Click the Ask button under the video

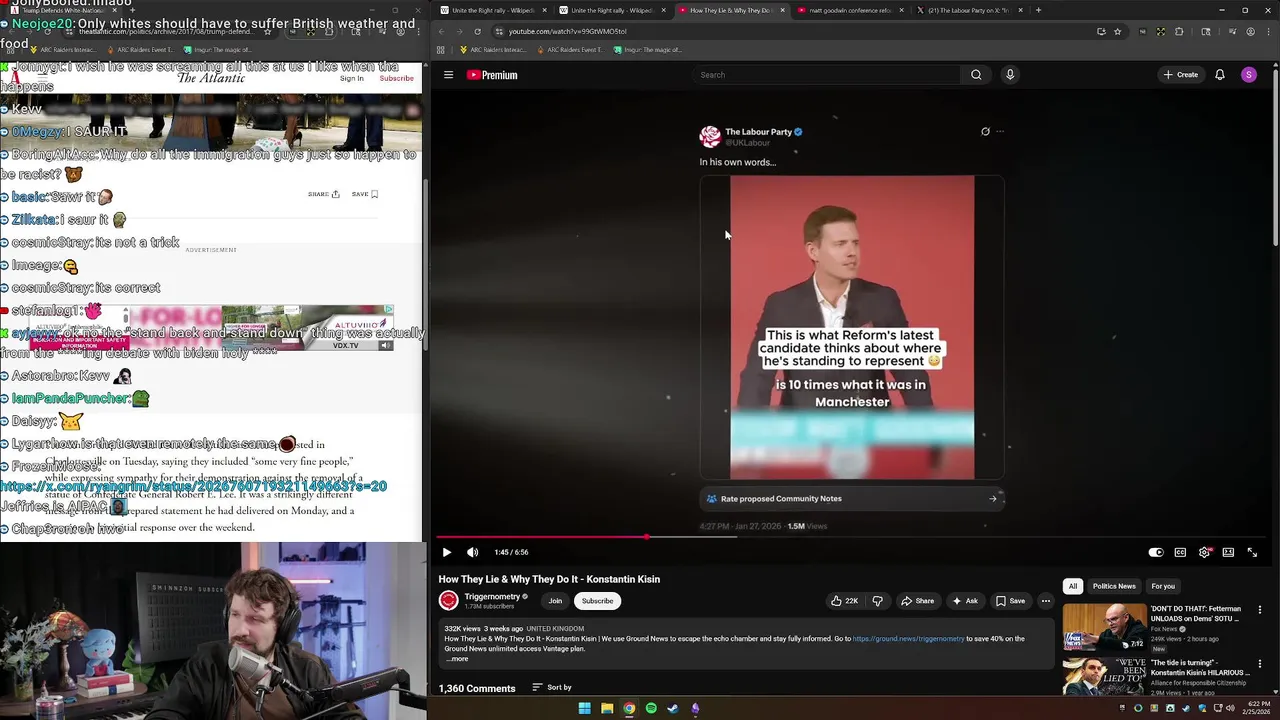pos(964,601)
